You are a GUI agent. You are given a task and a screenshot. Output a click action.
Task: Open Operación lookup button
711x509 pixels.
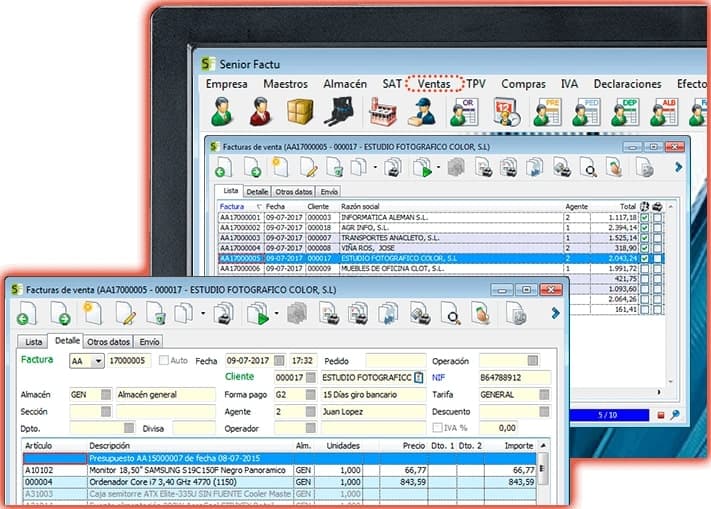coord(533,361)
